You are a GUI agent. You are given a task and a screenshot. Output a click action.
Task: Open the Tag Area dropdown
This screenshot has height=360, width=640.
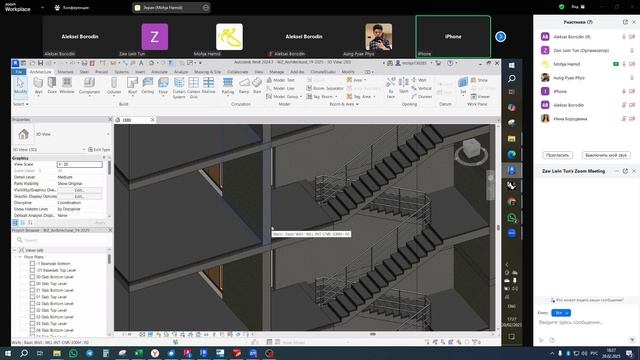tap(374, 97)
